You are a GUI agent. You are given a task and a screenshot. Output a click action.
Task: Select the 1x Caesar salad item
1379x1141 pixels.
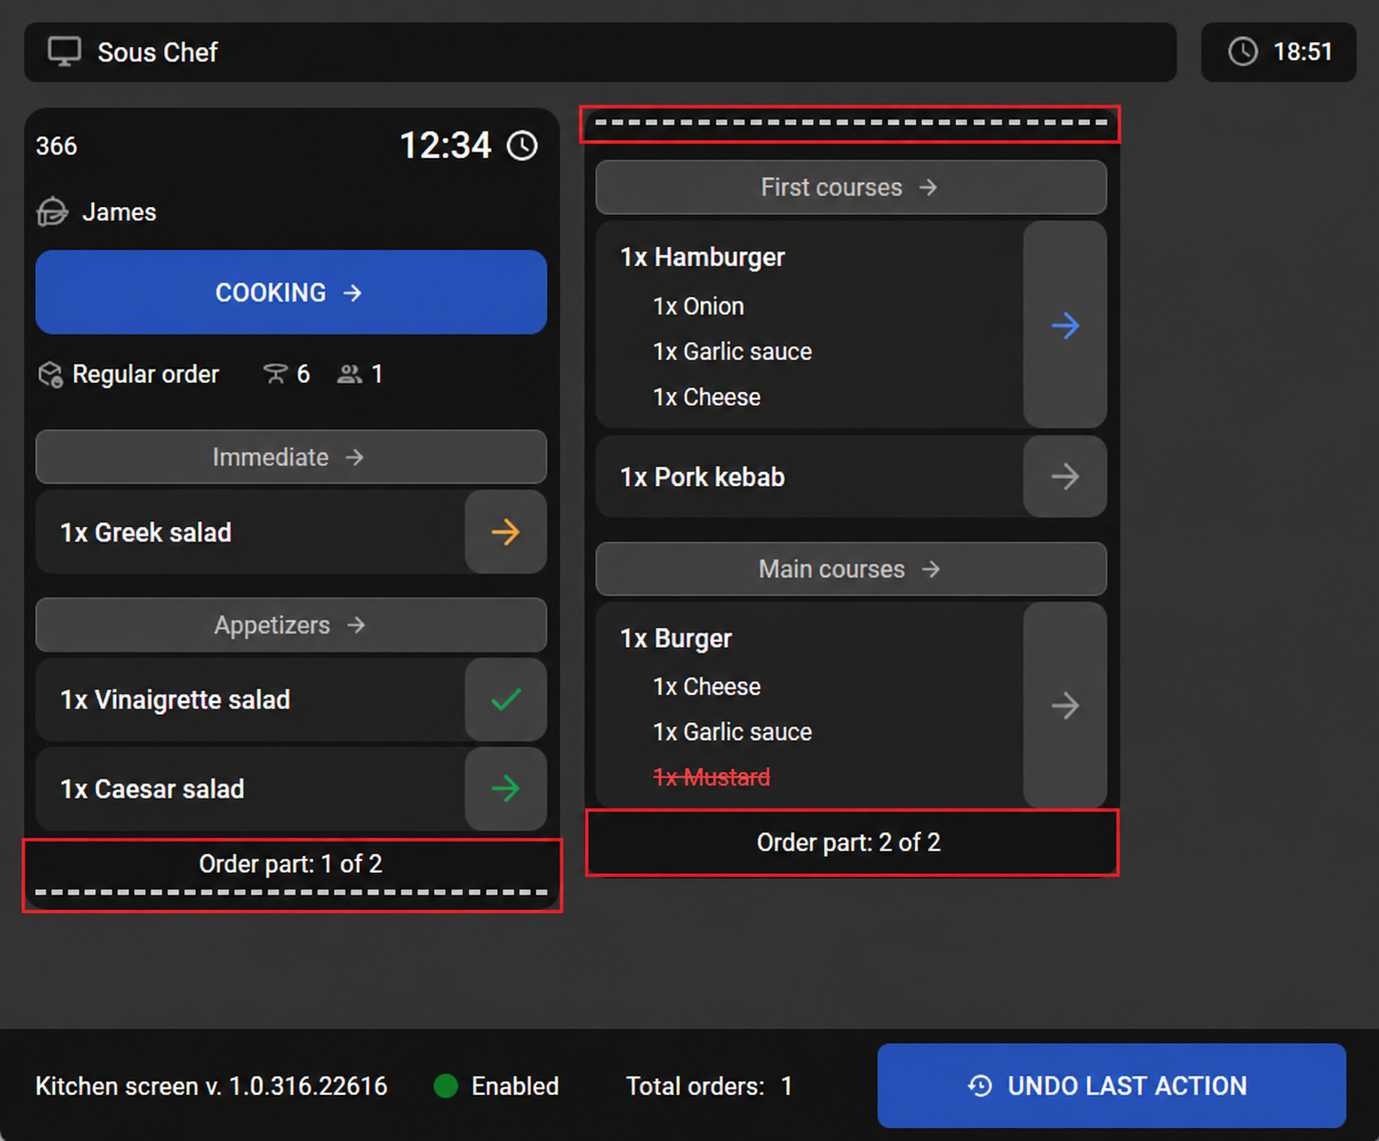point(250,789)
